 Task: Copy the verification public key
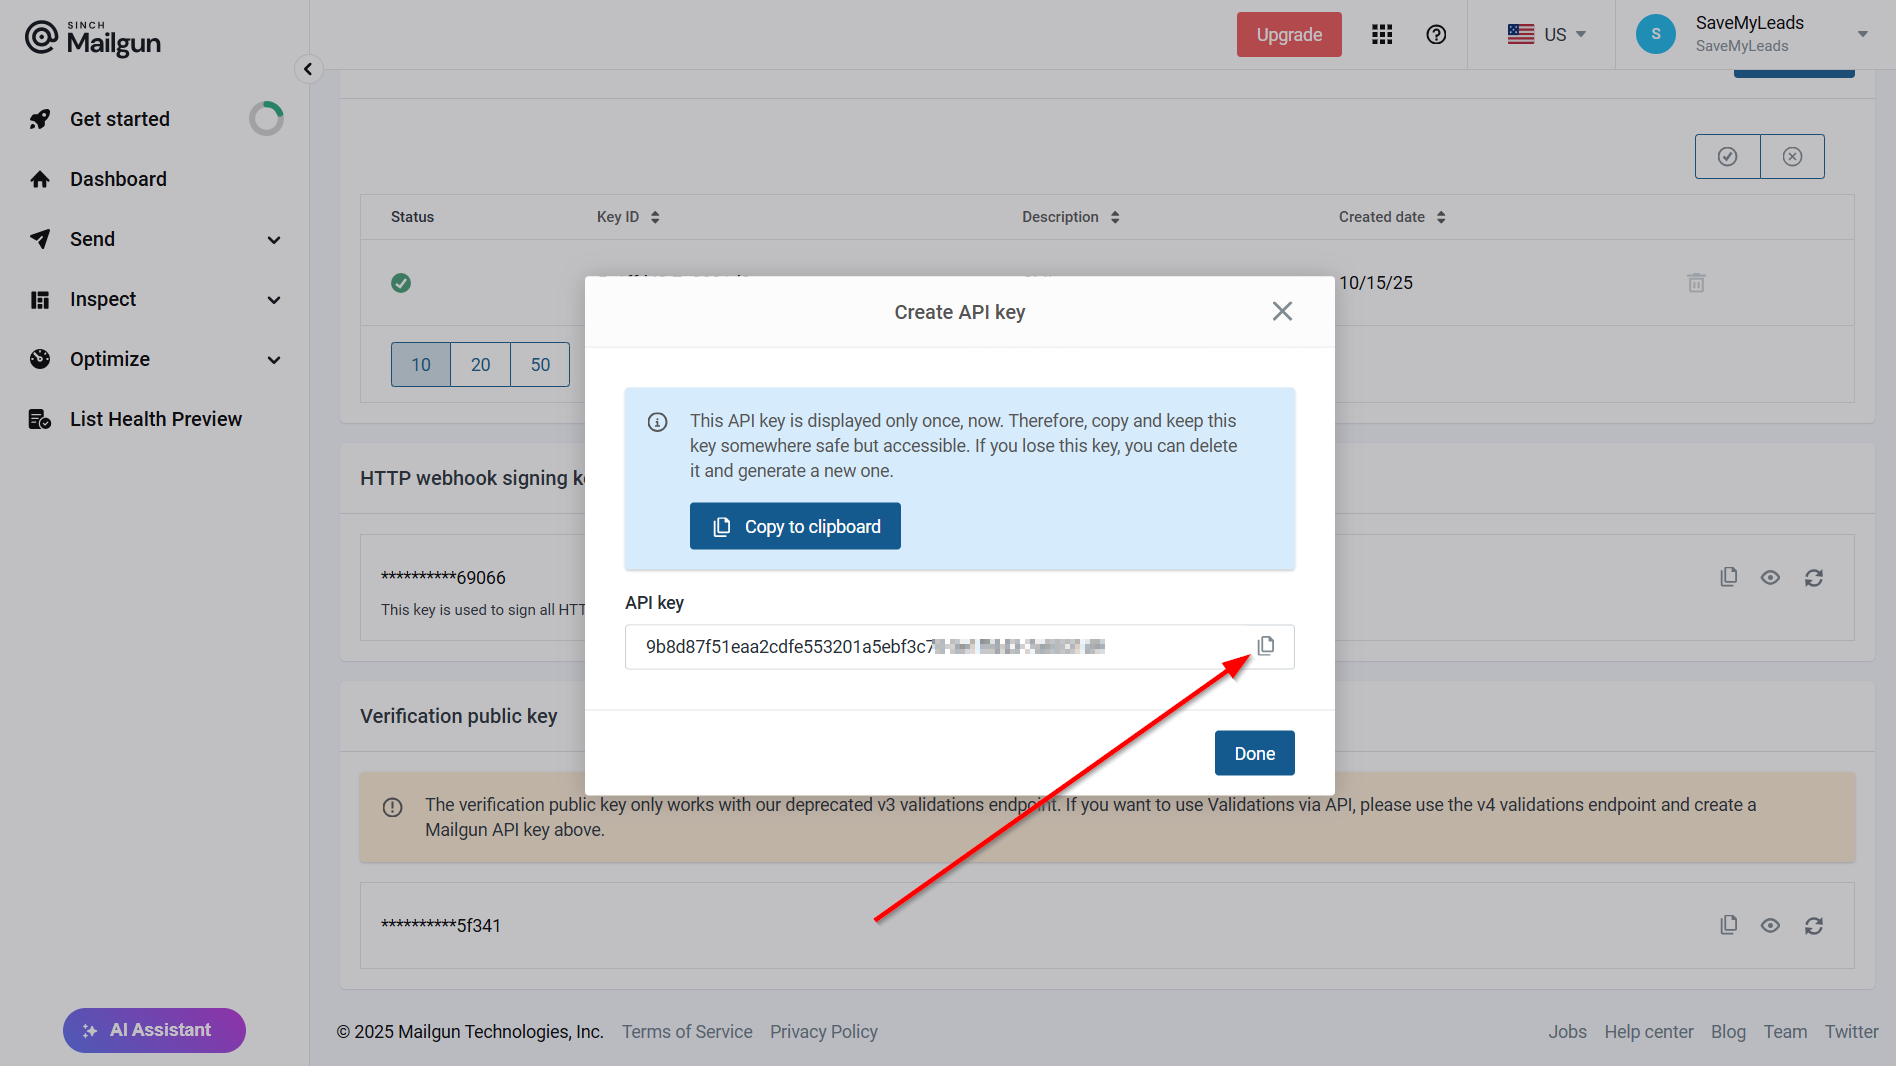[1728, 925]
